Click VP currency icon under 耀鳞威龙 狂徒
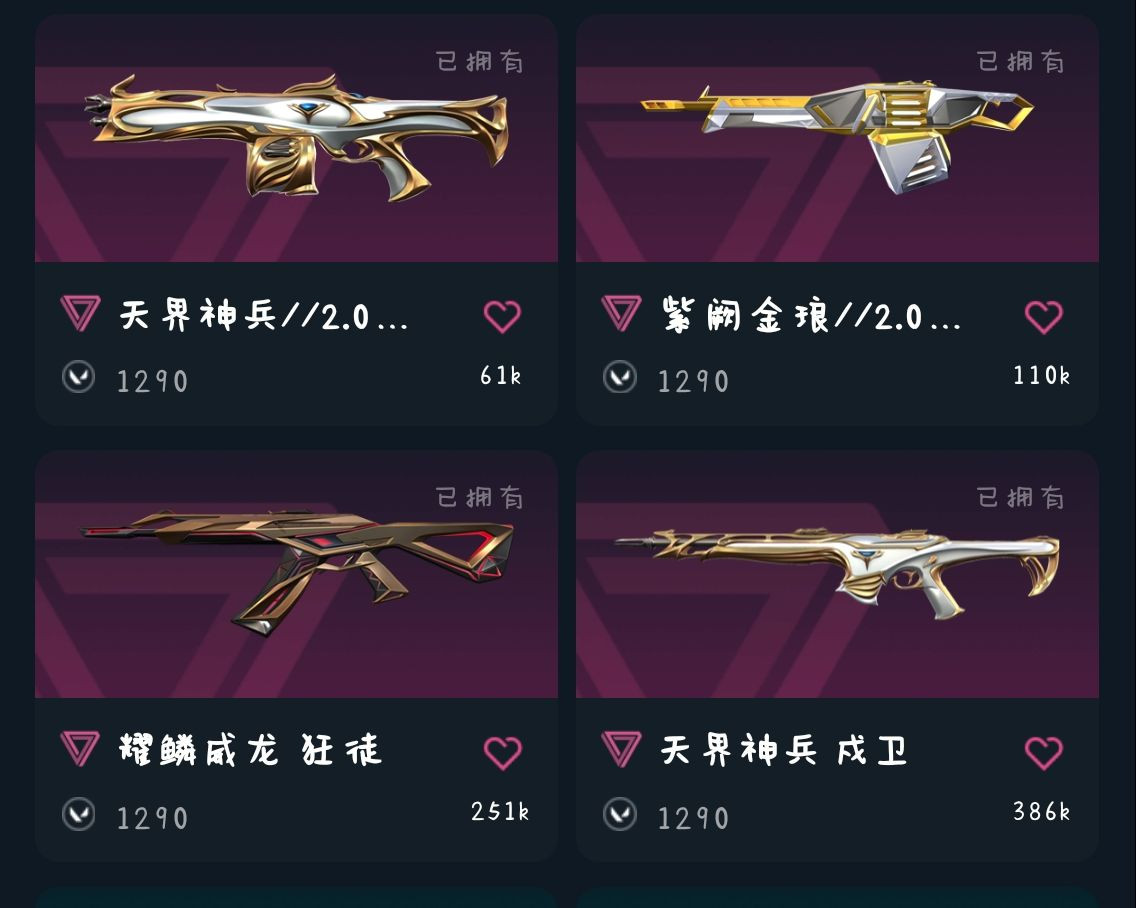1136x908 pixels. pyautogui.click(x=78, y=814)
